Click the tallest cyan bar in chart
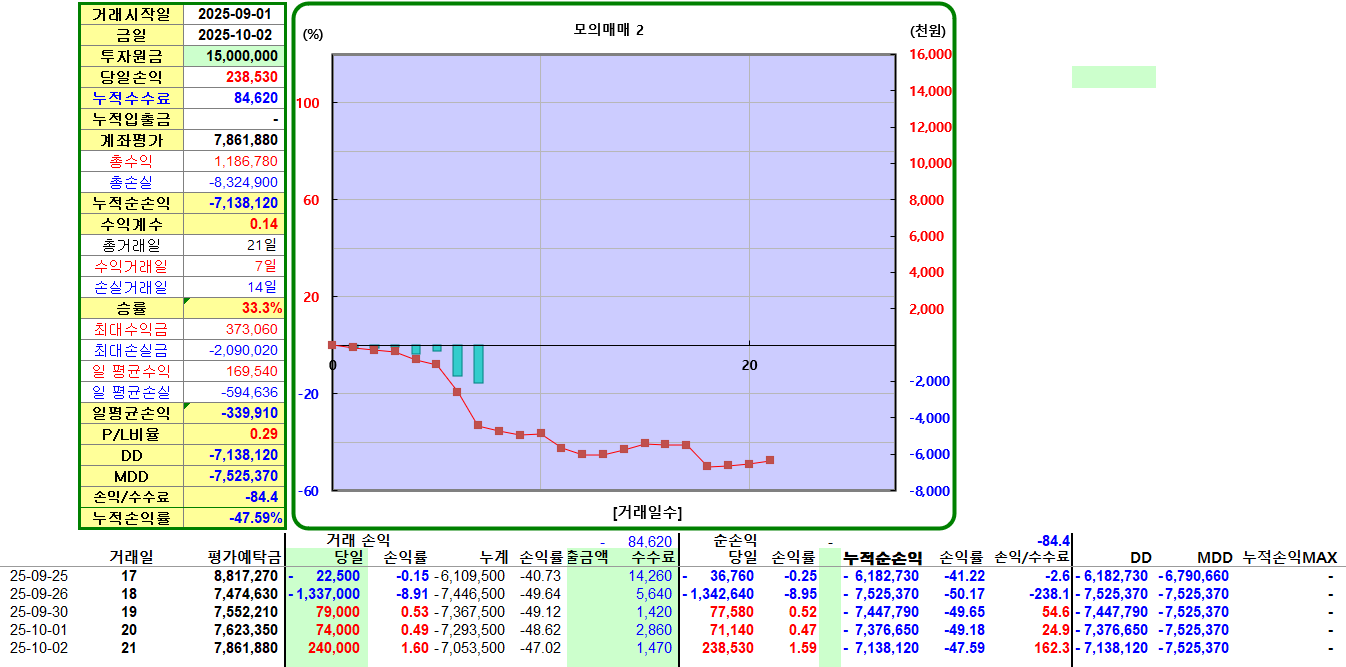Screen dimensions: 1346x667 pyautogui.click(x=479, y=364)
